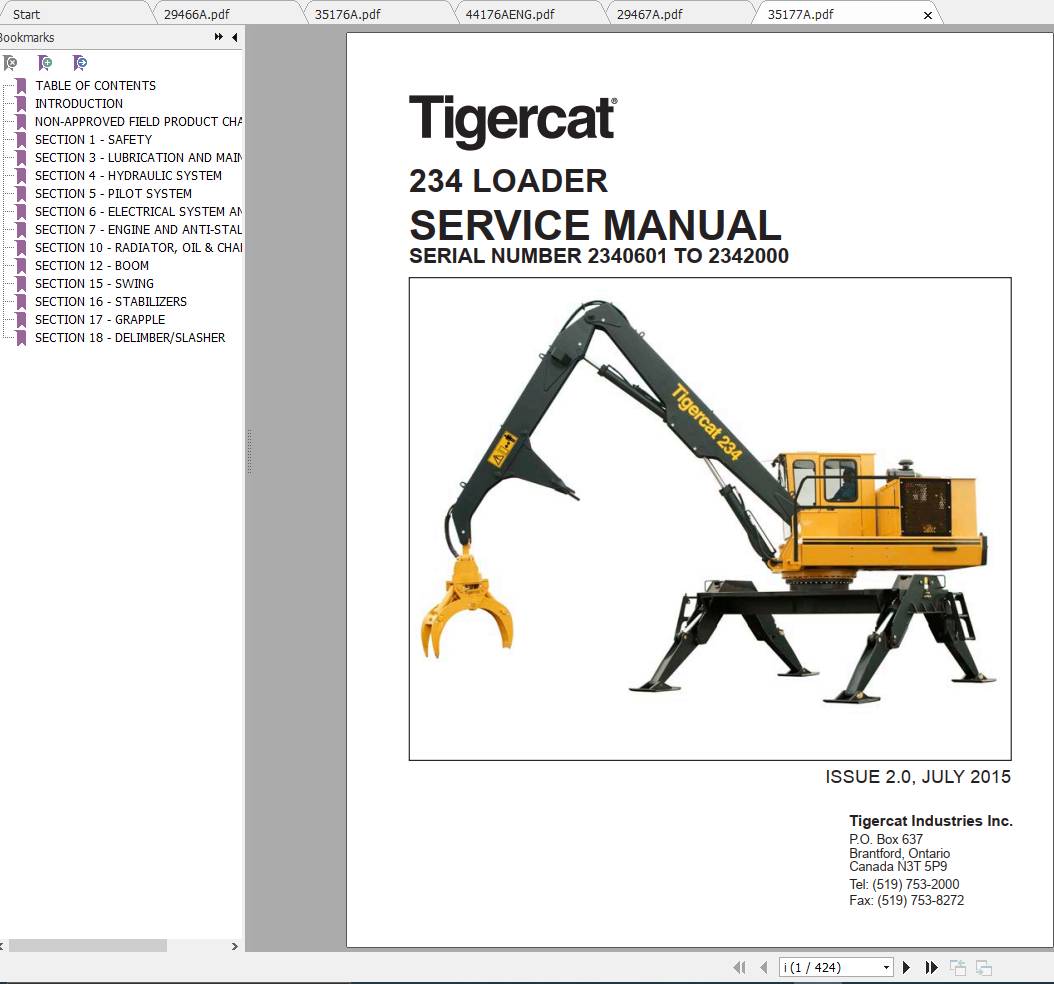Click the duplicate window icon
The image size is (1054, 984).
pos(984,967)
